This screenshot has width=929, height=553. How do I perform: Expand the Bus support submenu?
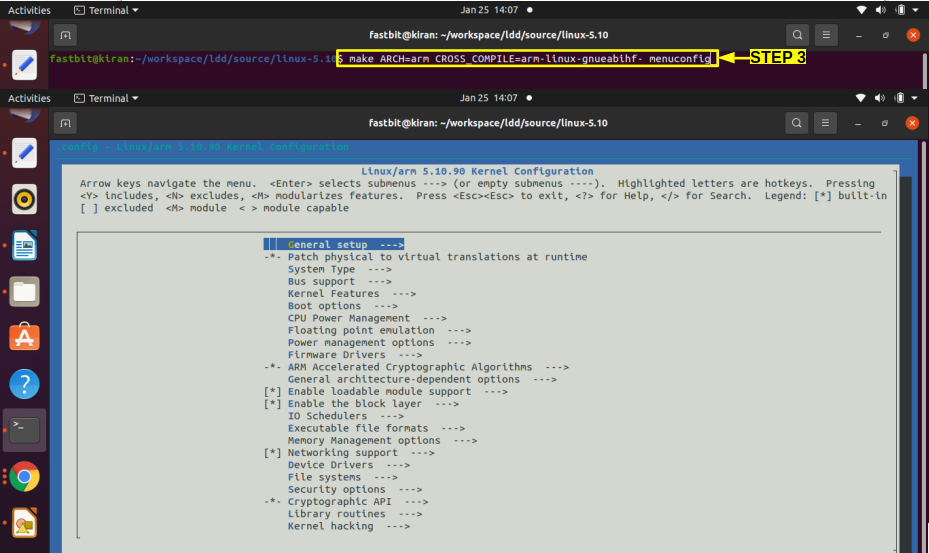[339, 282]
